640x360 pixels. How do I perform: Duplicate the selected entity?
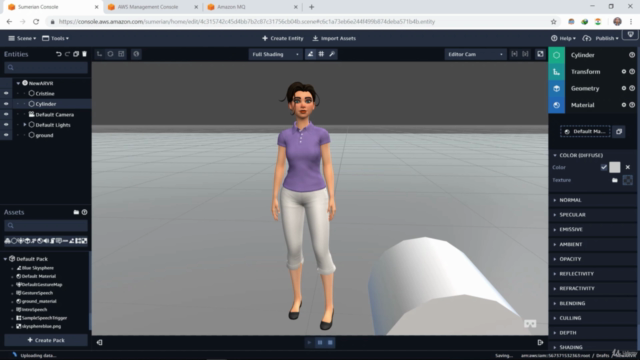[76, 54]
